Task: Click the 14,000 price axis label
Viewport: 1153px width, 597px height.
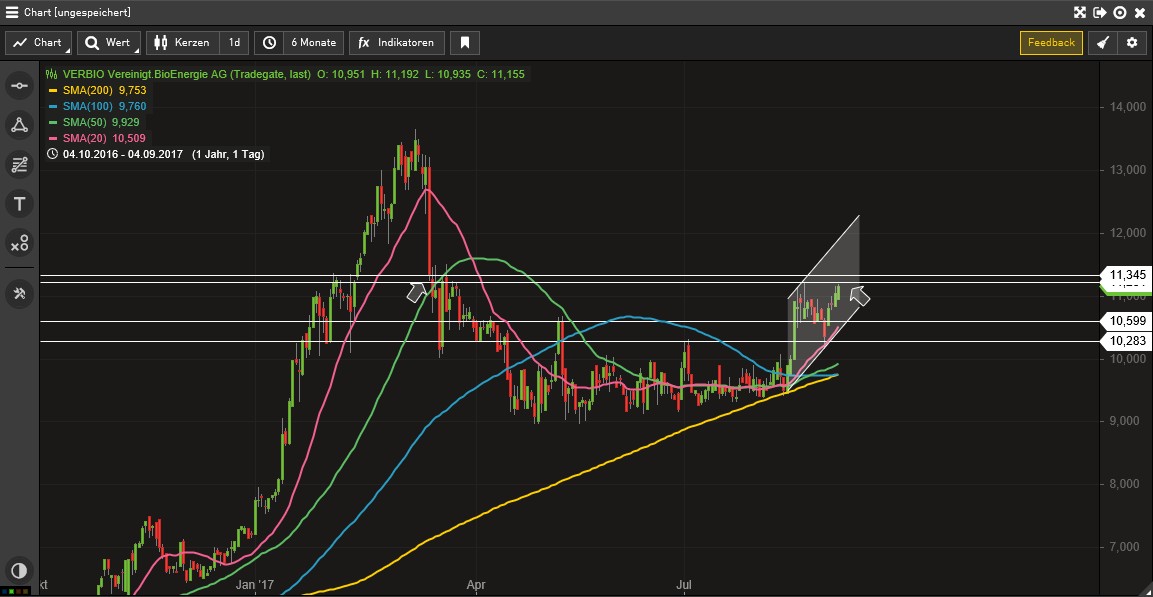Action: tap(1127, 107)
